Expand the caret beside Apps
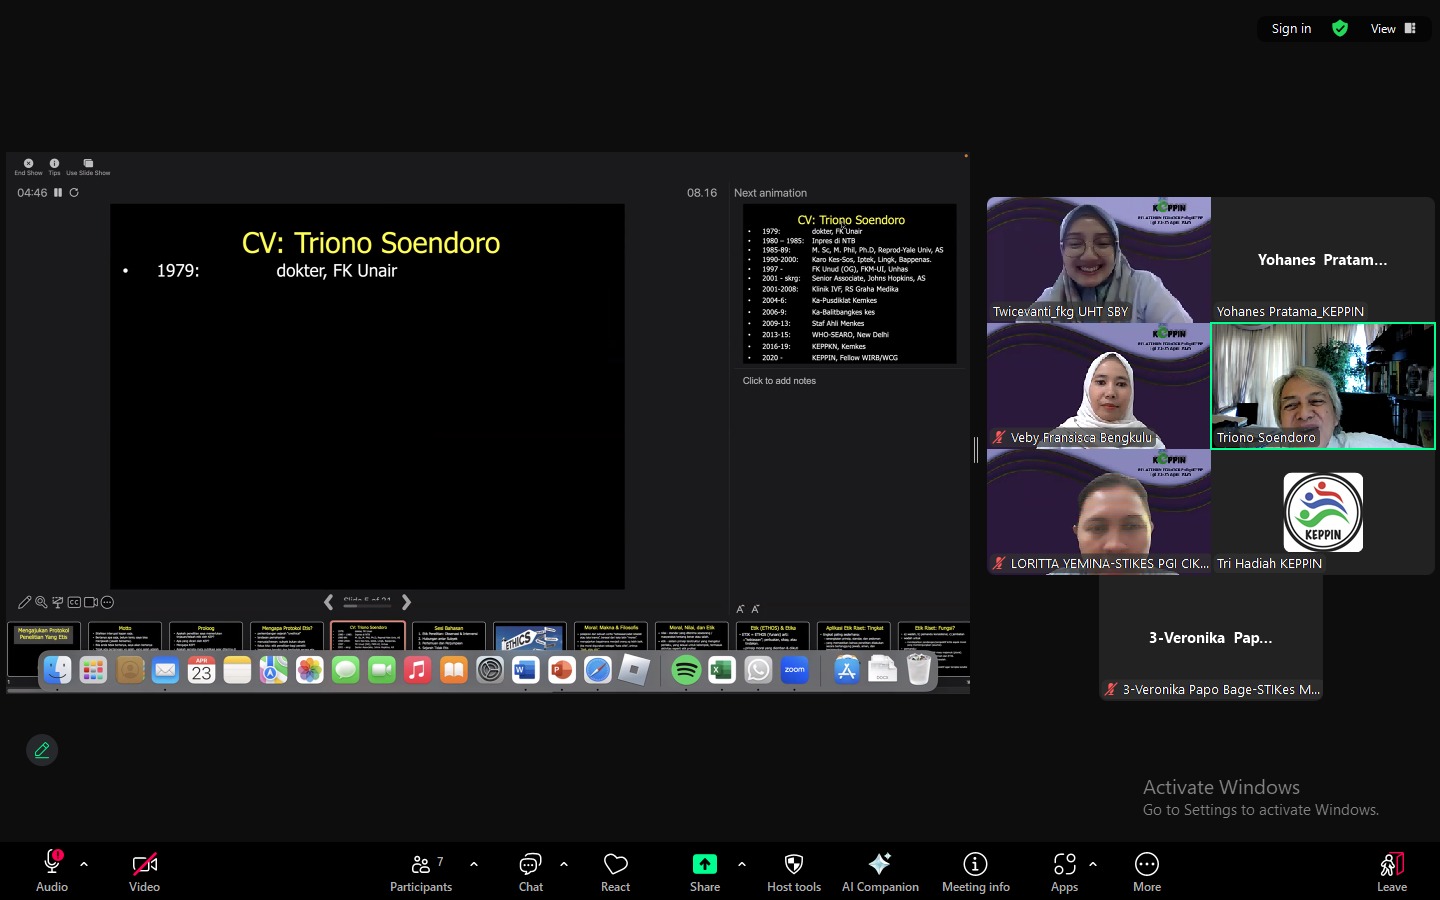The height and width of the screenshot is (900, 1440). pos(1093,864)
